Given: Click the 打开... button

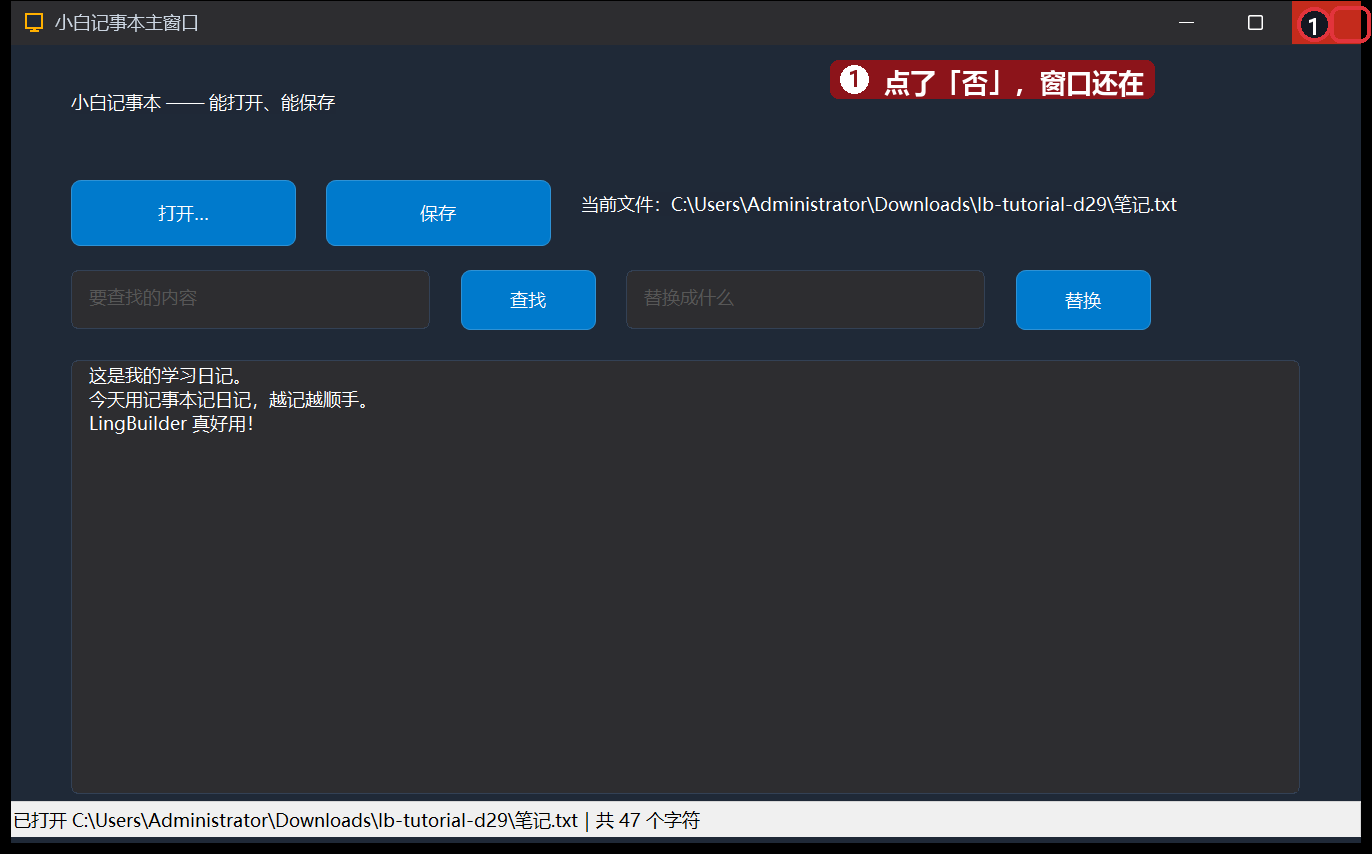Looking at the screenshot, I should coord(183,213).
